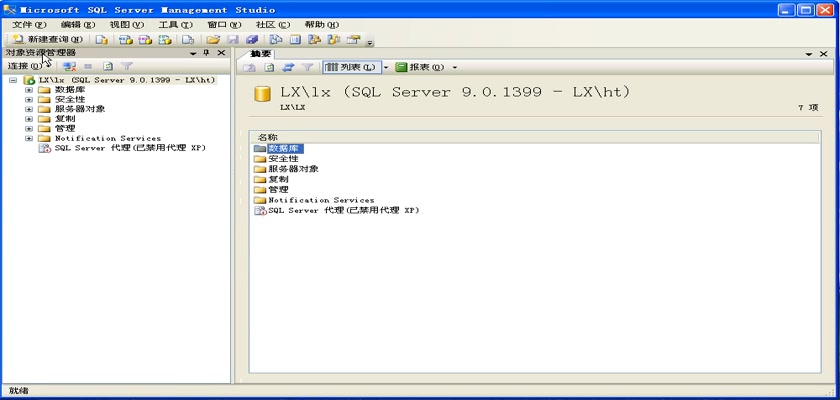Viewport: 840px width, 400px height.
Task: Open the active documents dropdown beside Summary tab
Action: tap(809, 54)
